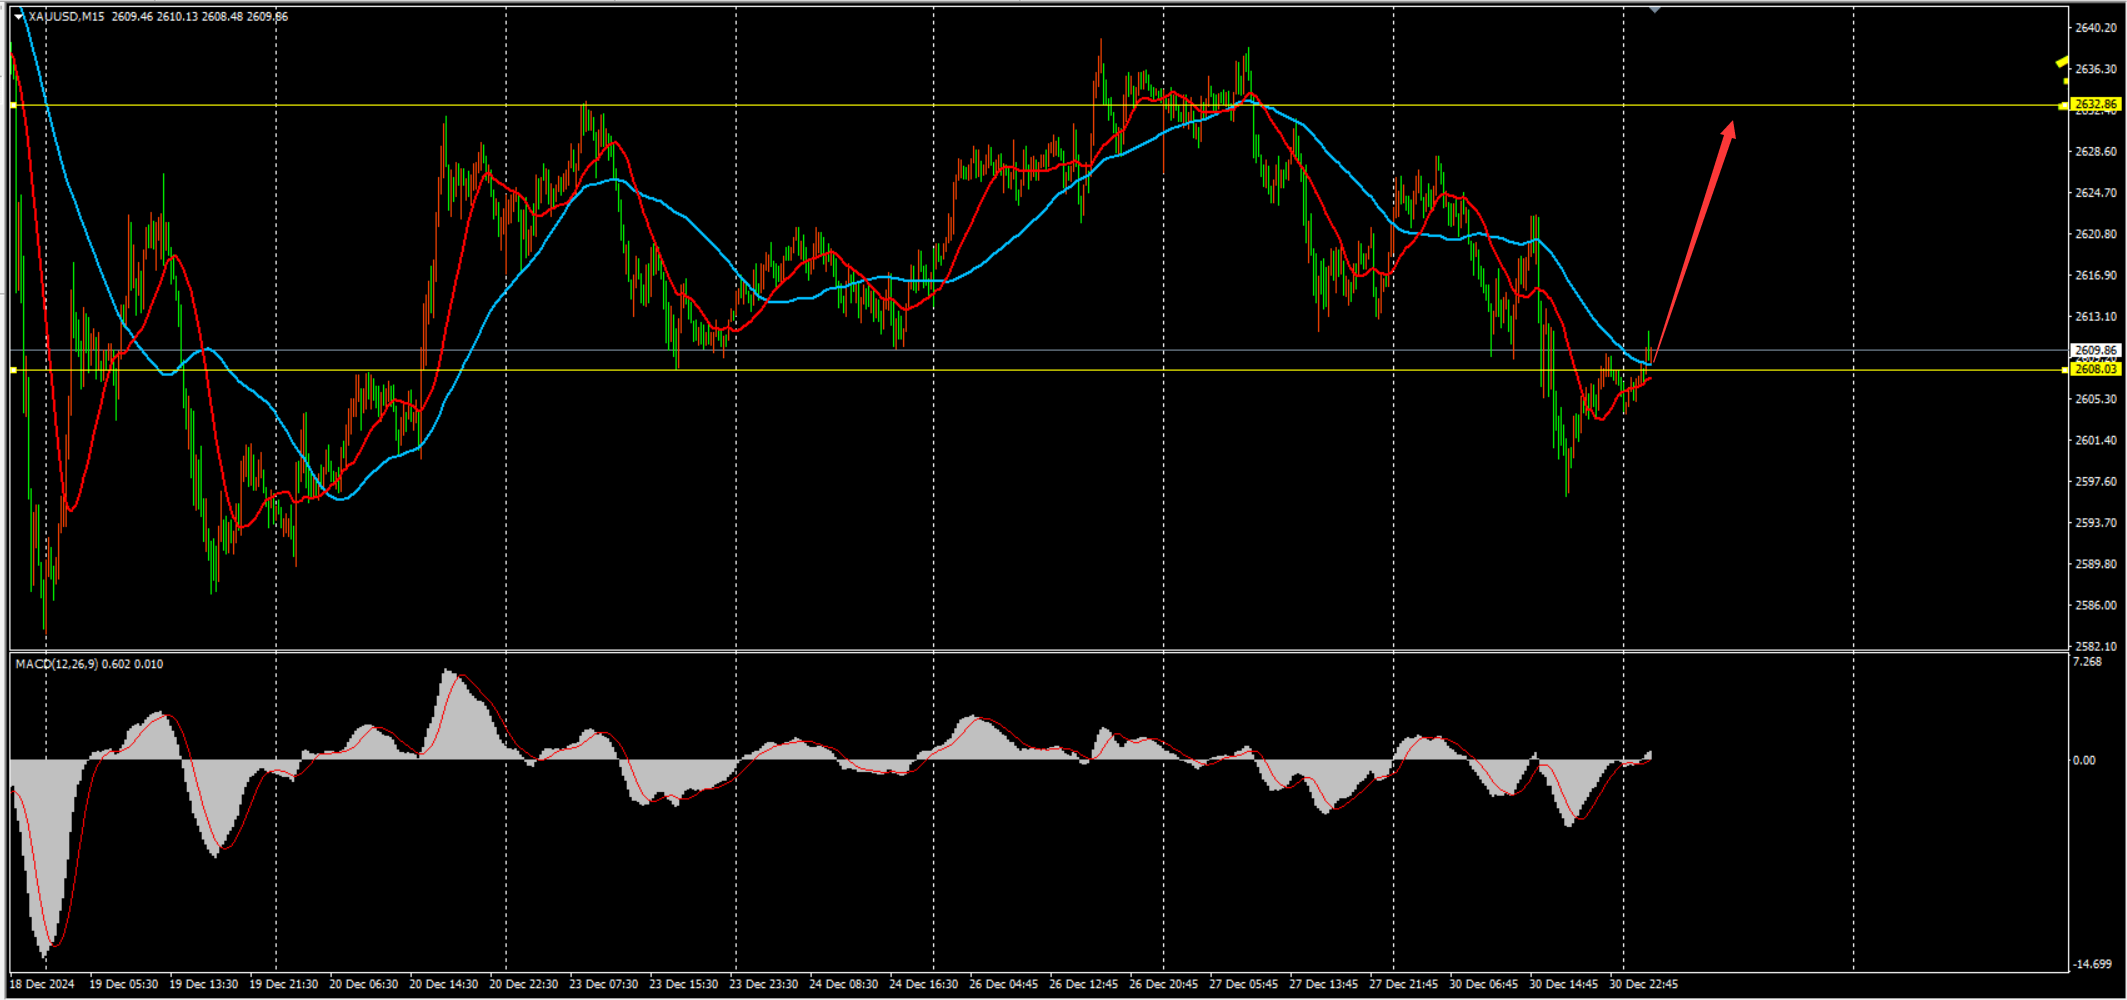Open the one-click trading triangle by XAUUSD
The height and width of the screenshot is (1000, 2127).
click(x=18, y=16)
